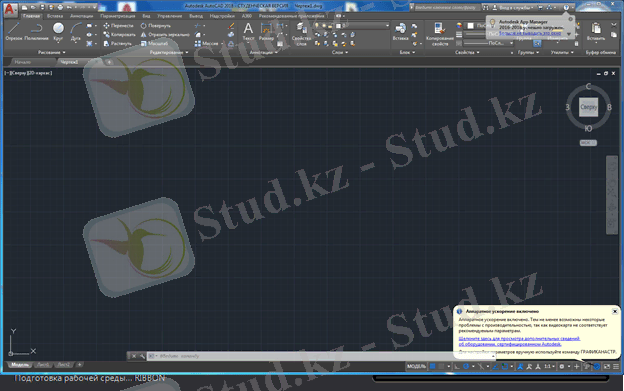This screenshot has width=624, height=391.
Task: Toggle snap mode in status bar
Action: click(x=441, y=366)
